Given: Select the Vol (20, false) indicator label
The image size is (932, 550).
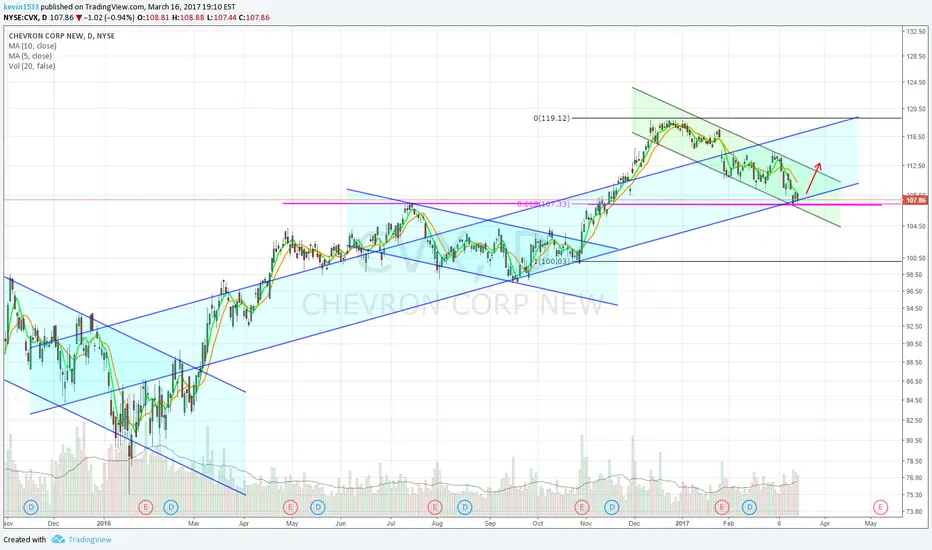Looking at the screenshot, I should click(32, 66).
